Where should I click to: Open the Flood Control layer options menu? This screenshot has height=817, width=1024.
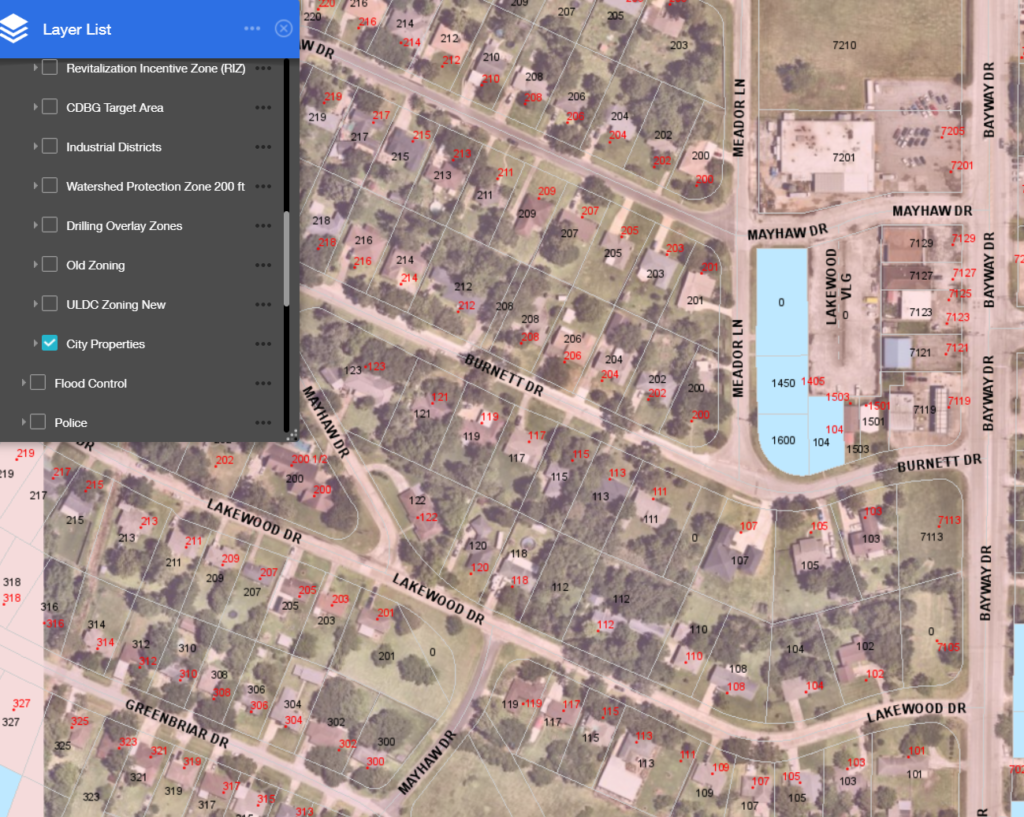tap(263, 383)
